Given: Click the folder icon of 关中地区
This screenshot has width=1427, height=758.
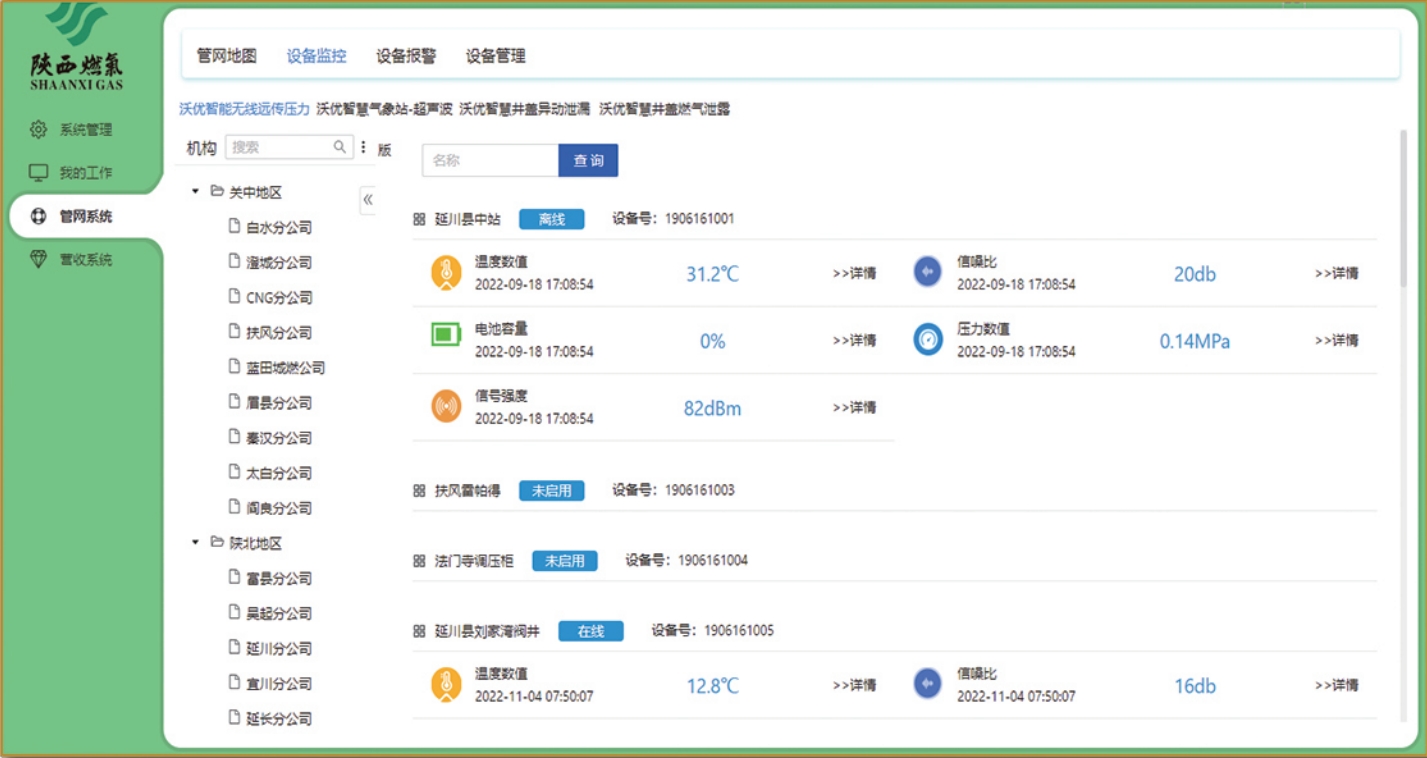Looking at the screenshot, I should [x=217, y=192].
